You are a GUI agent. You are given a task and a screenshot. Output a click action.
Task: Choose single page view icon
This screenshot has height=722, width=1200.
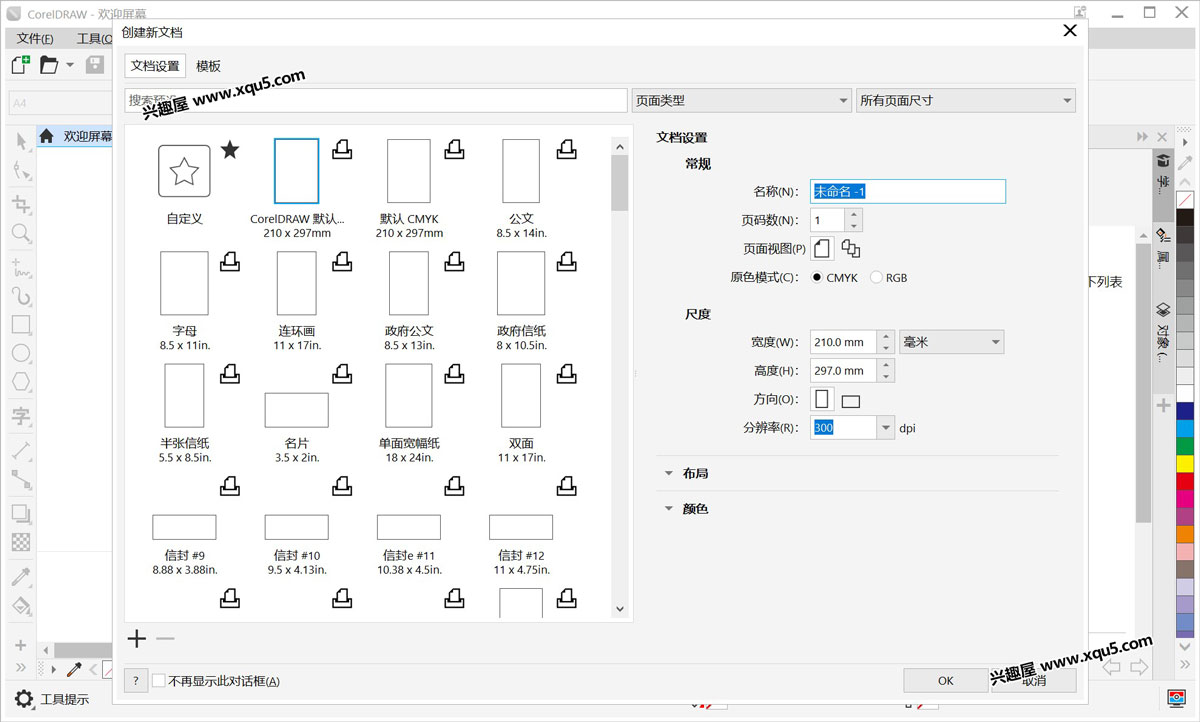point(822,248)
